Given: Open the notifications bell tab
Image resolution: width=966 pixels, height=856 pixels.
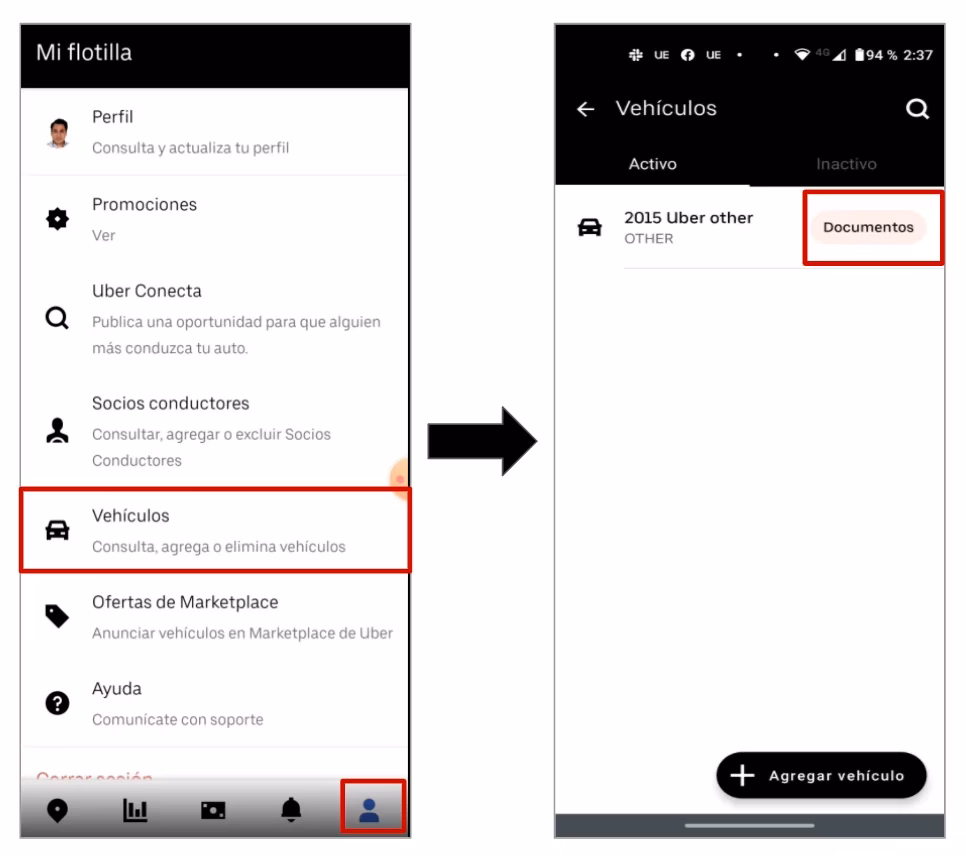Looking at the screenshot, I should 291,810.
